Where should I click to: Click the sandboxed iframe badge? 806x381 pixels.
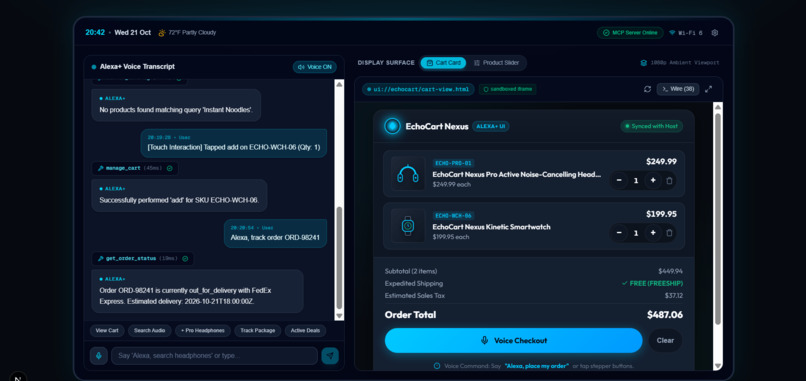[508, 89]
